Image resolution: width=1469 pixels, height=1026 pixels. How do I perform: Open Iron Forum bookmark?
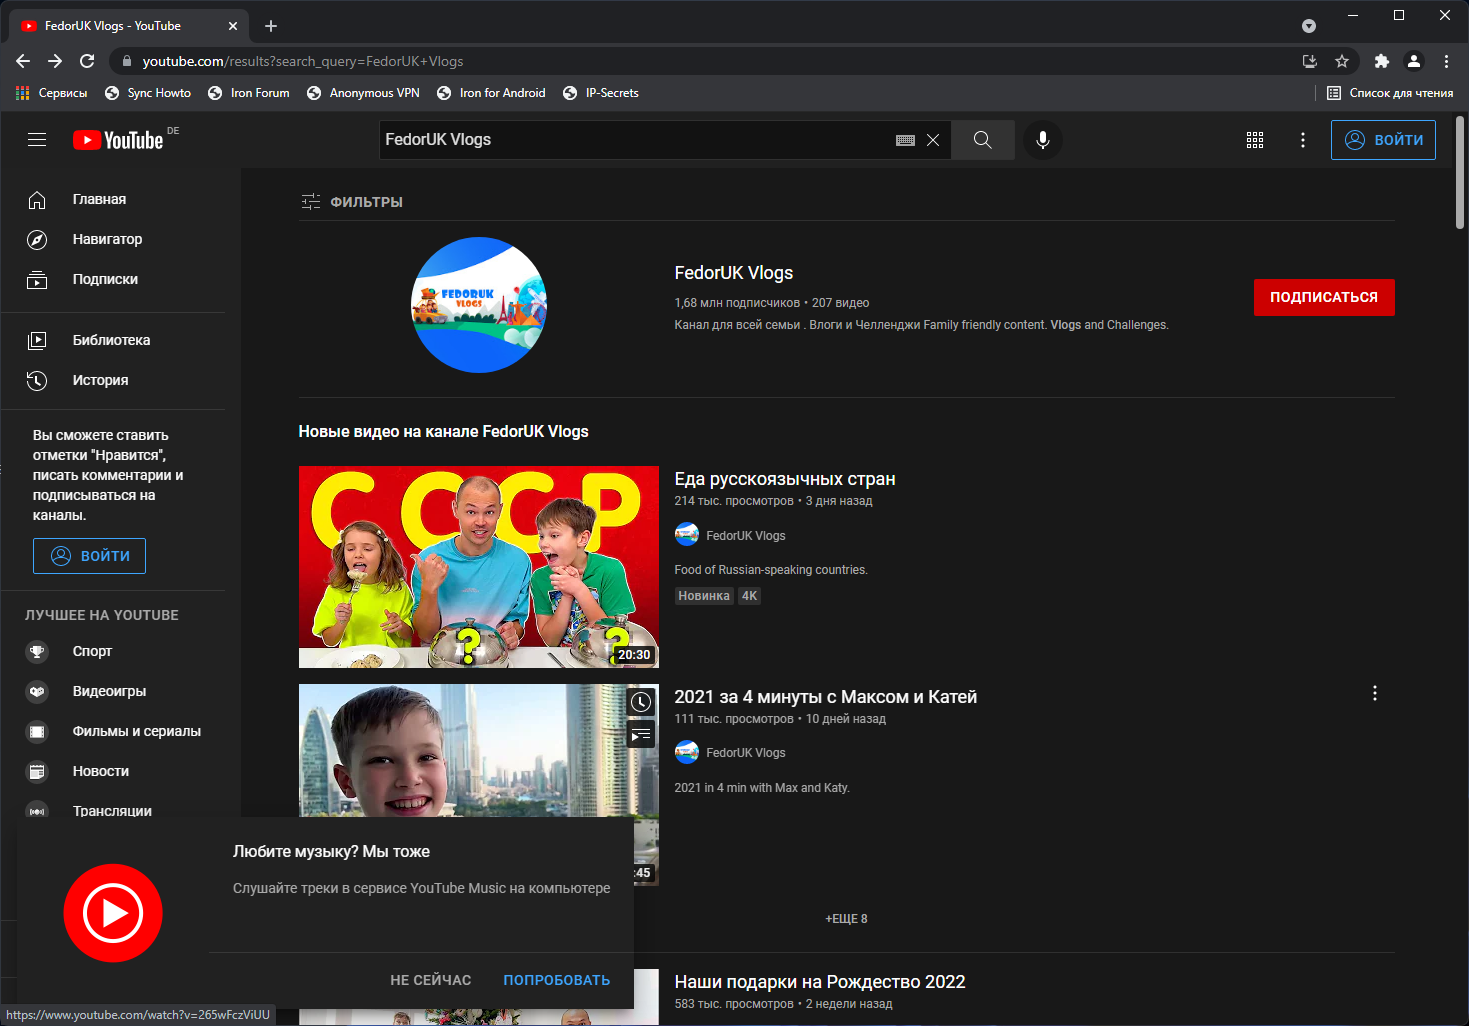249,93
